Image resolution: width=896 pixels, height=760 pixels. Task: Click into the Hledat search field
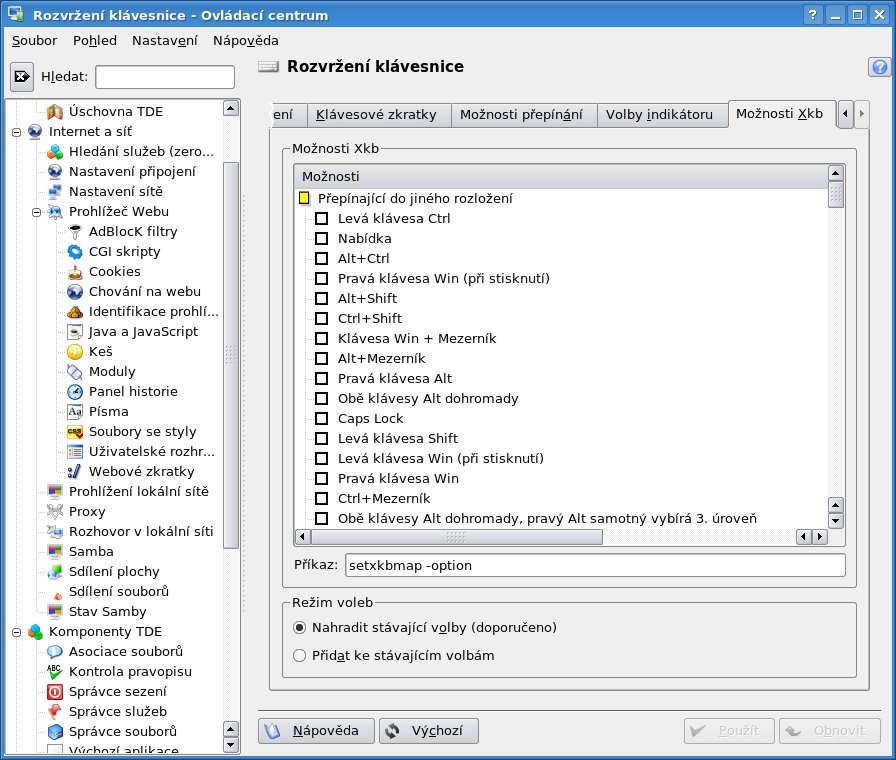165,77
